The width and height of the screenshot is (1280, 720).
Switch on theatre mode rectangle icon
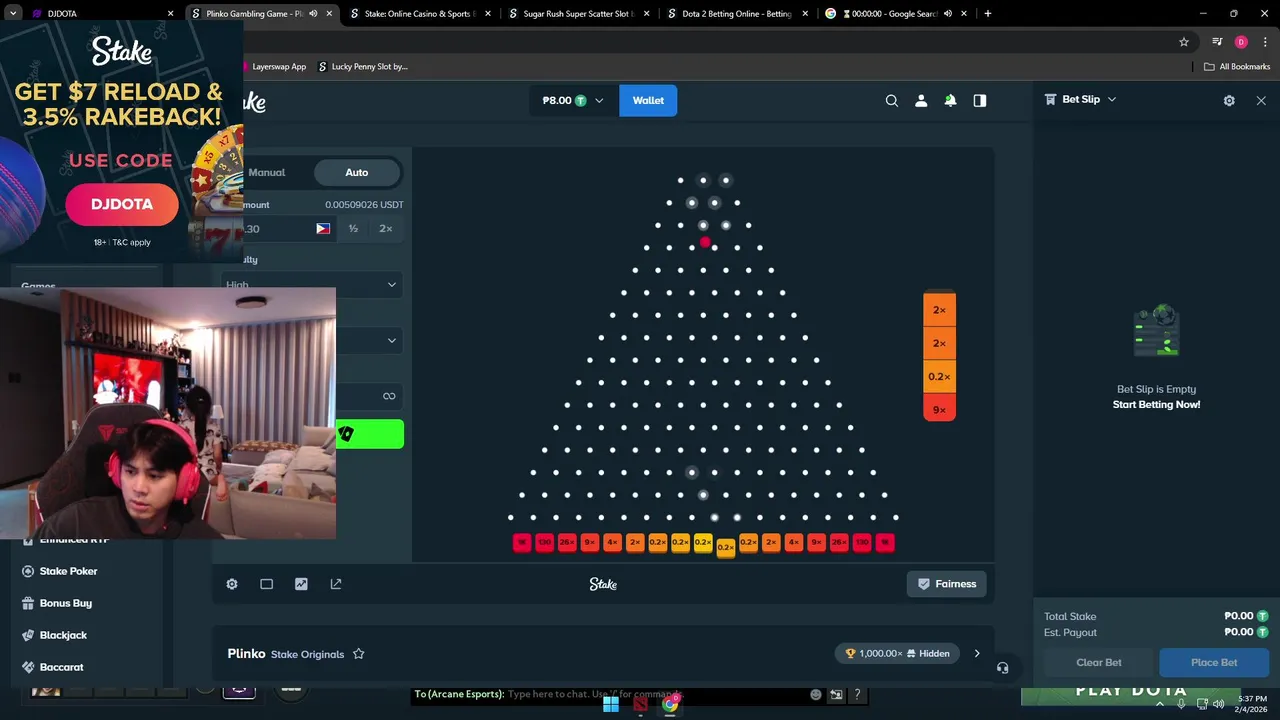click(x=266, y=584)
